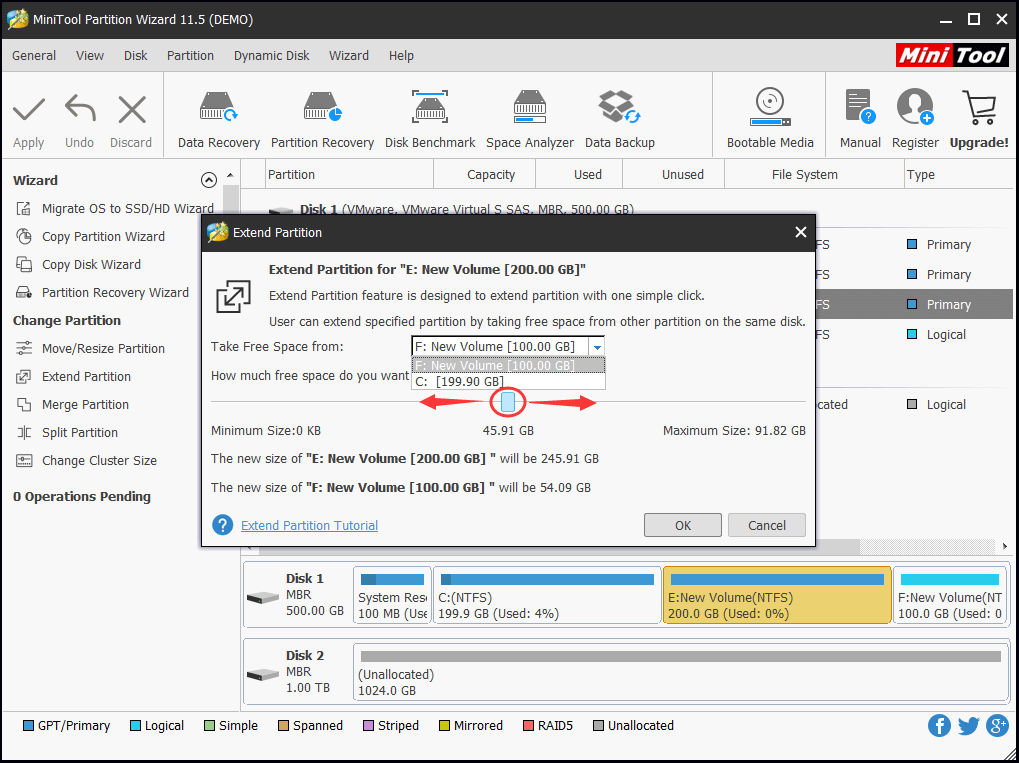The height and width of the screenshot is (763, 1019).
Task: Open the Partition menu
Action: tap(190, 56)
